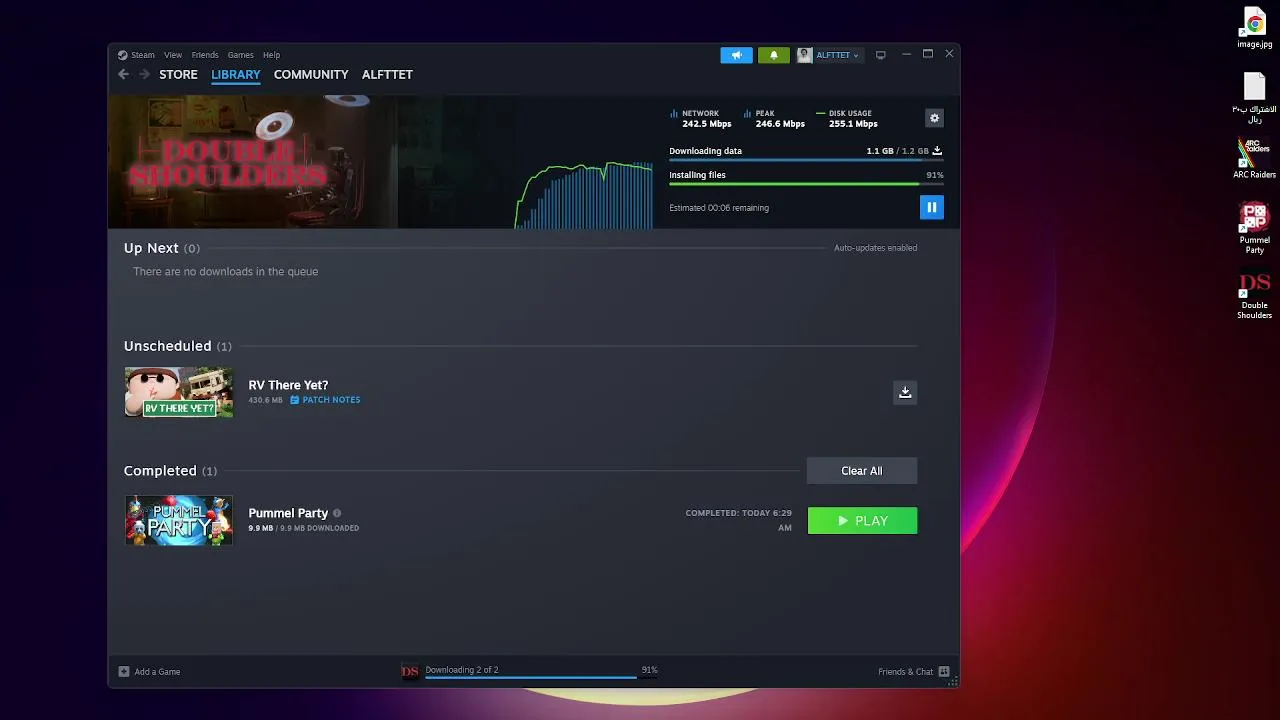1280x720 pixels.
Task: Switch to the LIBRARY tab
Action: [236, 74]
